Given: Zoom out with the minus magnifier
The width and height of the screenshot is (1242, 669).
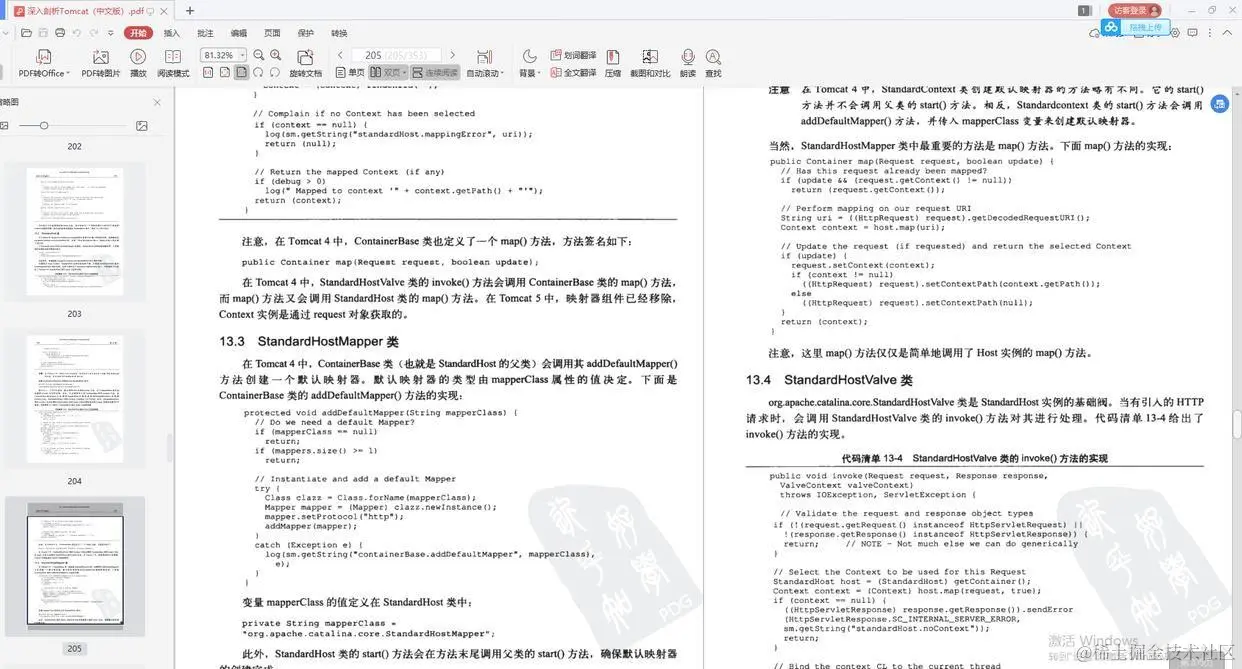Looking at the screenshot, I should pos(260,55).
